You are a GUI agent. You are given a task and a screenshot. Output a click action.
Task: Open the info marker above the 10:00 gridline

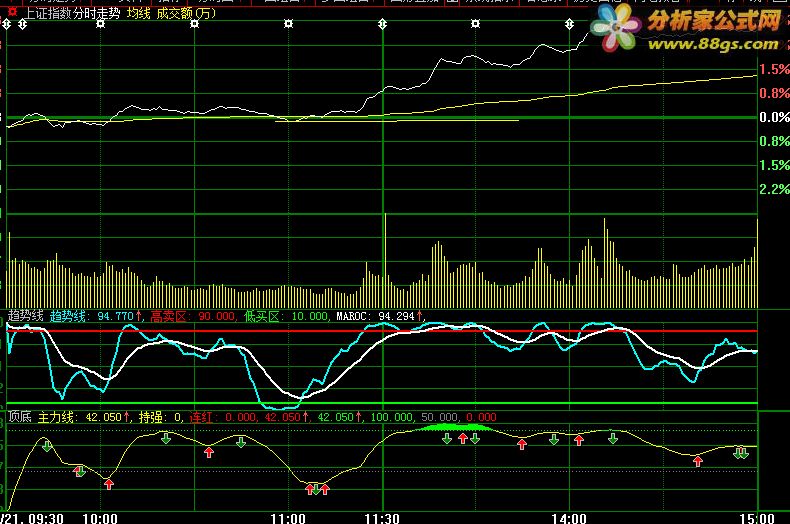[100, 24]
